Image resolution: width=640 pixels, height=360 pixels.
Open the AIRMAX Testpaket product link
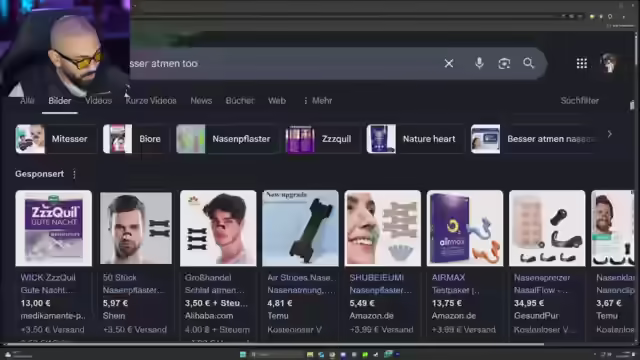[x=456, y=284]
